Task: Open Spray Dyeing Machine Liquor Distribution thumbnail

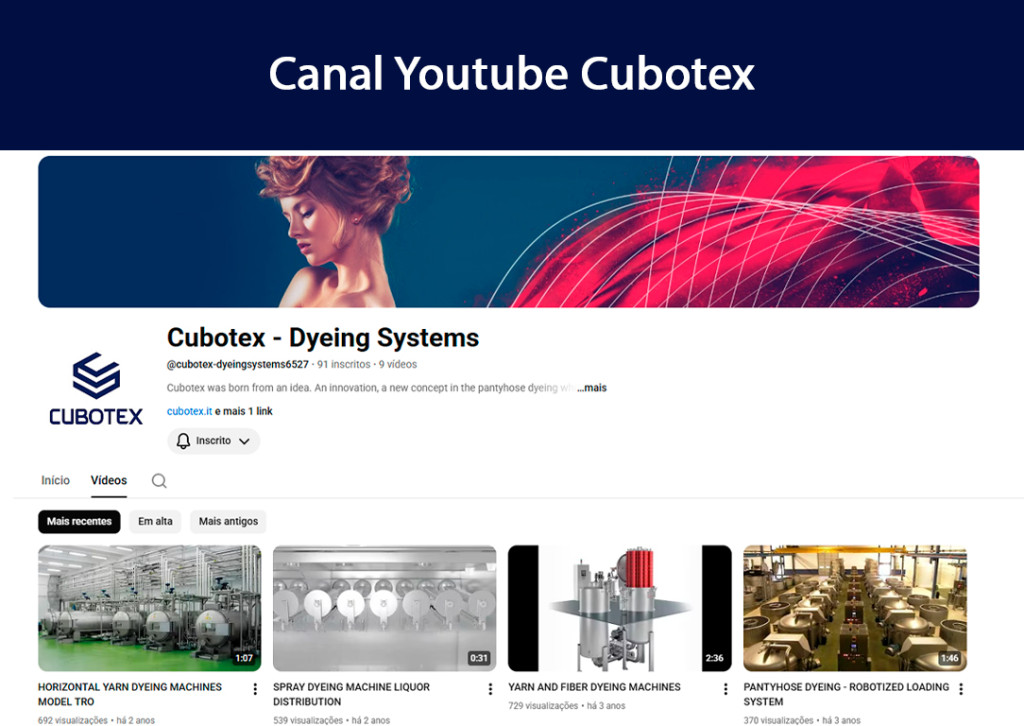Action: [384, 608]
